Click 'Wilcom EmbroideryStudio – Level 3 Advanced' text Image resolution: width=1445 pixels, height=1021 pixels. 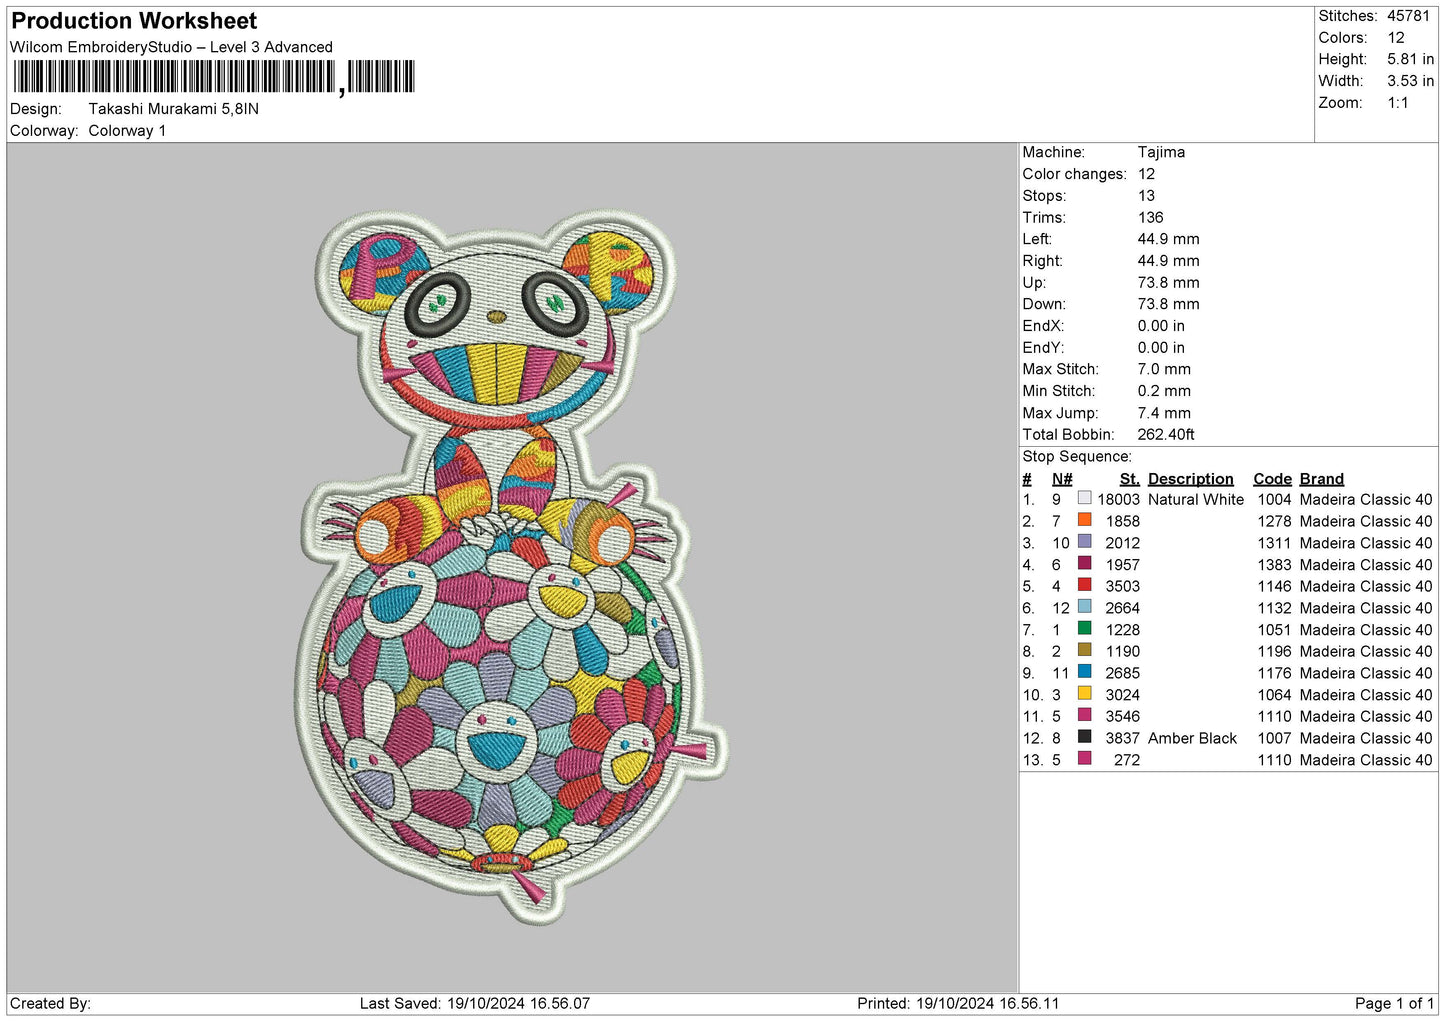point(171,47)
